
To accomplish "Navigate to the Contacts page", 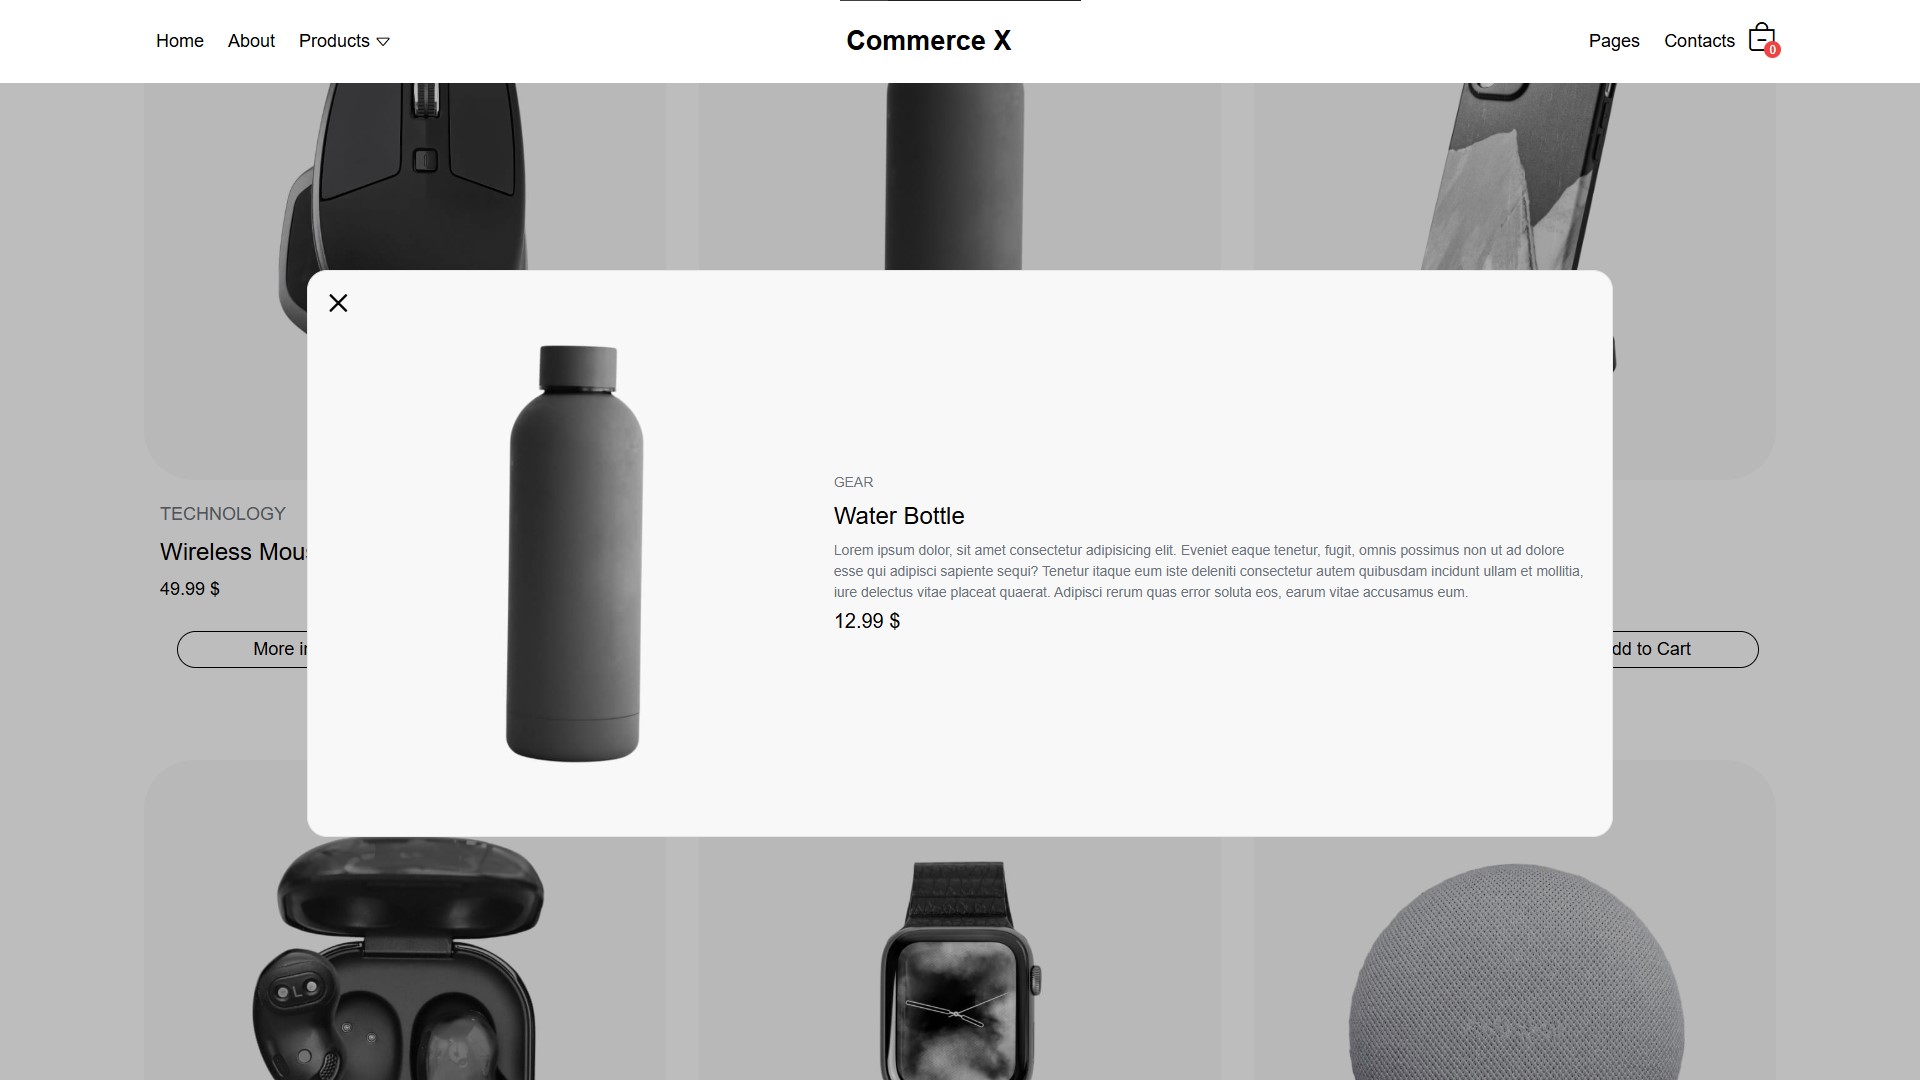I will click(1699, 41).
